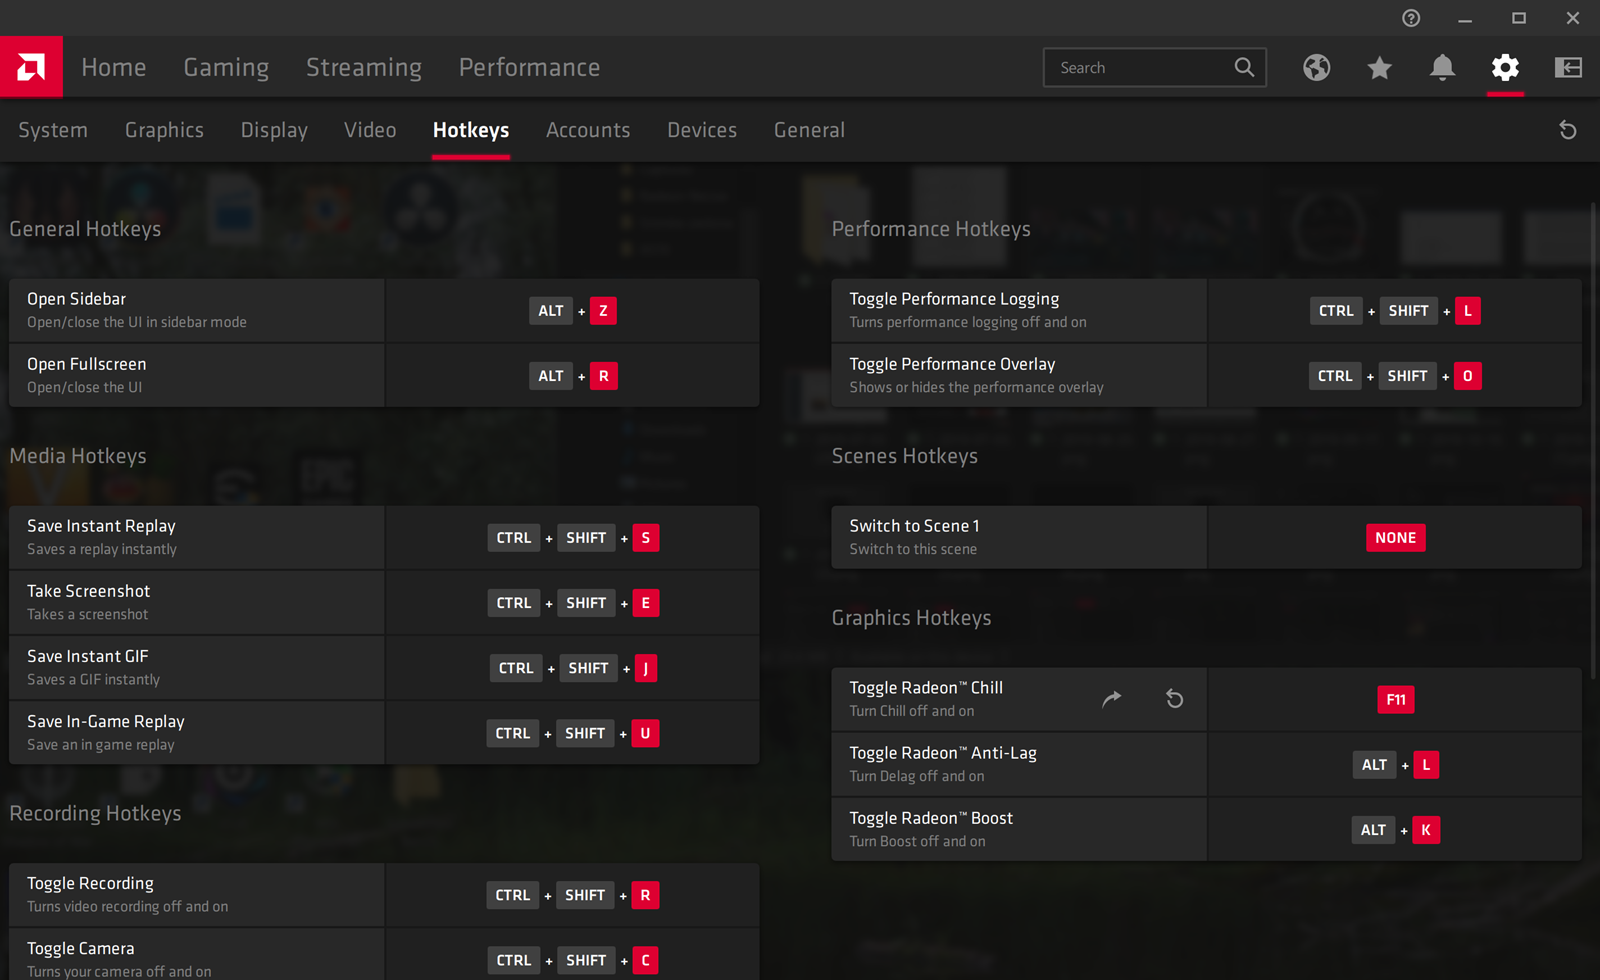Image resolution: width=1600 pixels, height=980 pixels.
Task: Open the Gaming tab
Action: pos(226,67)
